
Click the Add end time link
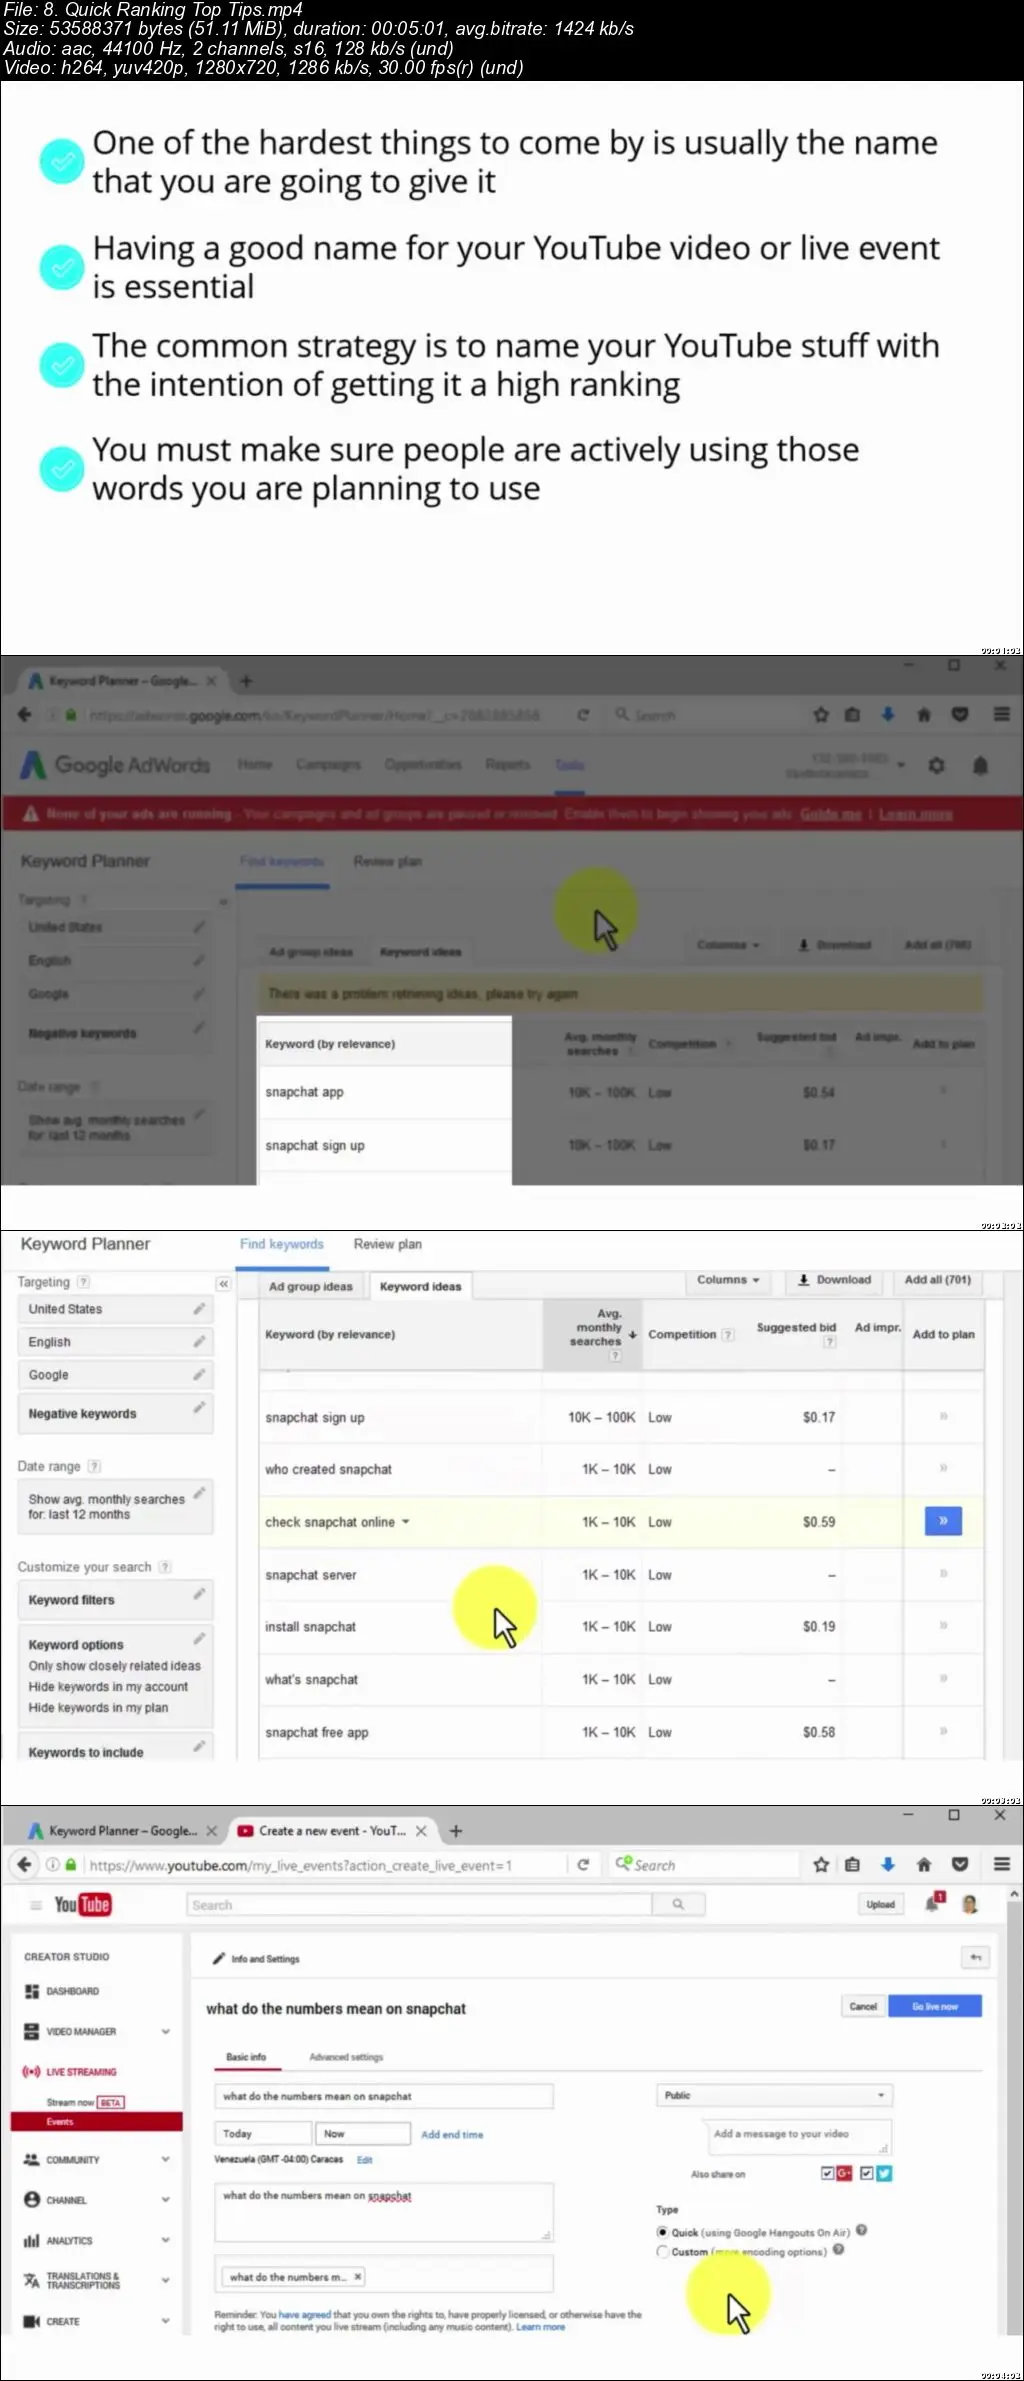tap(452, 2134)
